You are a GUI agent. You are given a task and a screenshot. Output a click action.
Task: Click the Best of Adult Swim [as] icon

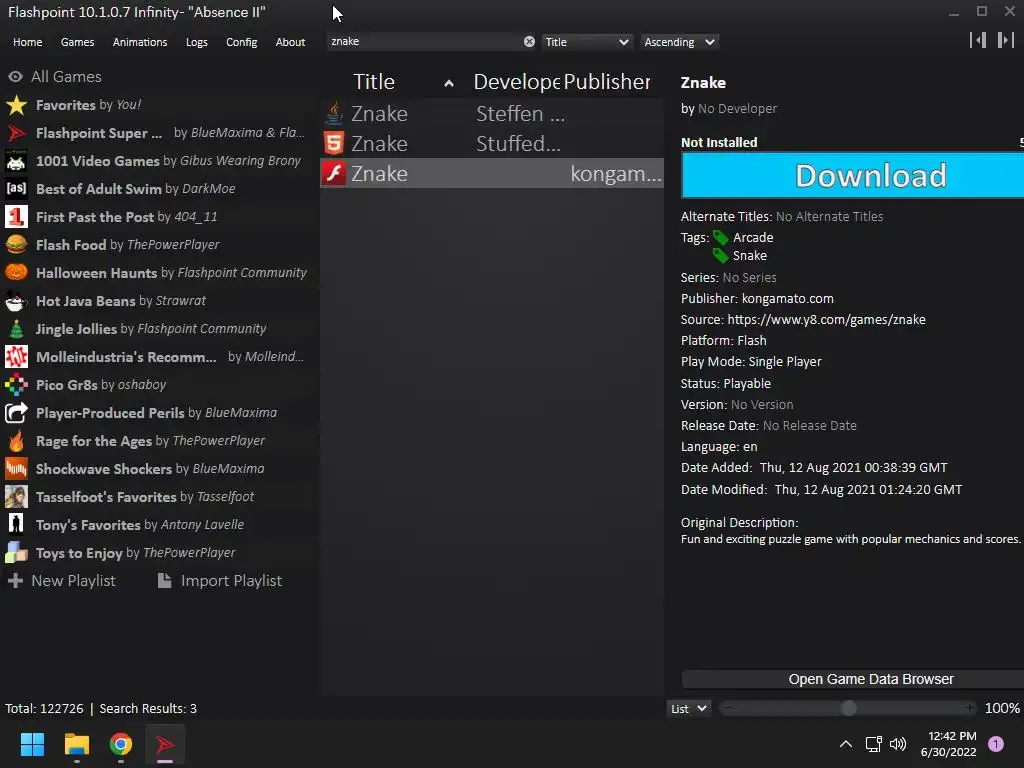point(16,189)
